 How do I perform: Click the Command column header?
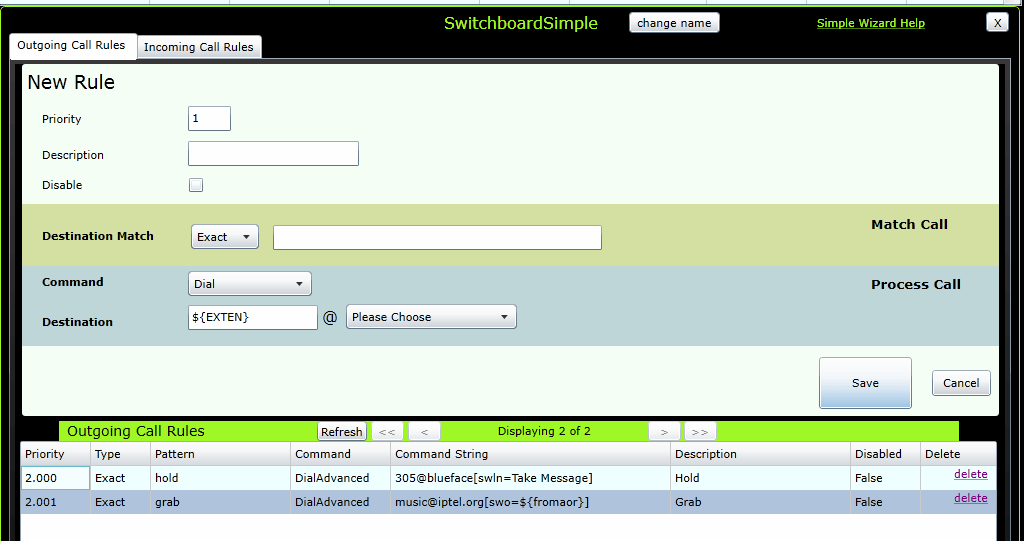click(x=340, y=453)
